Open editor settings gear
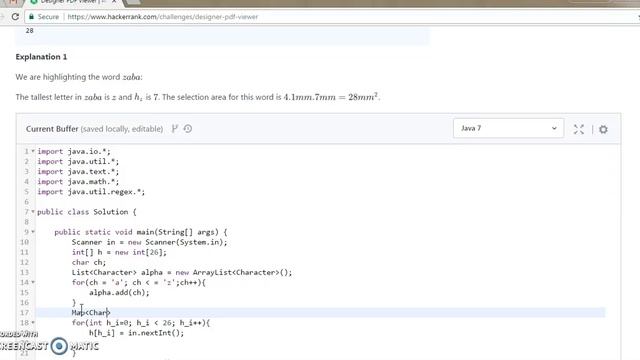 pyautogui.click(x=603, y=129)
